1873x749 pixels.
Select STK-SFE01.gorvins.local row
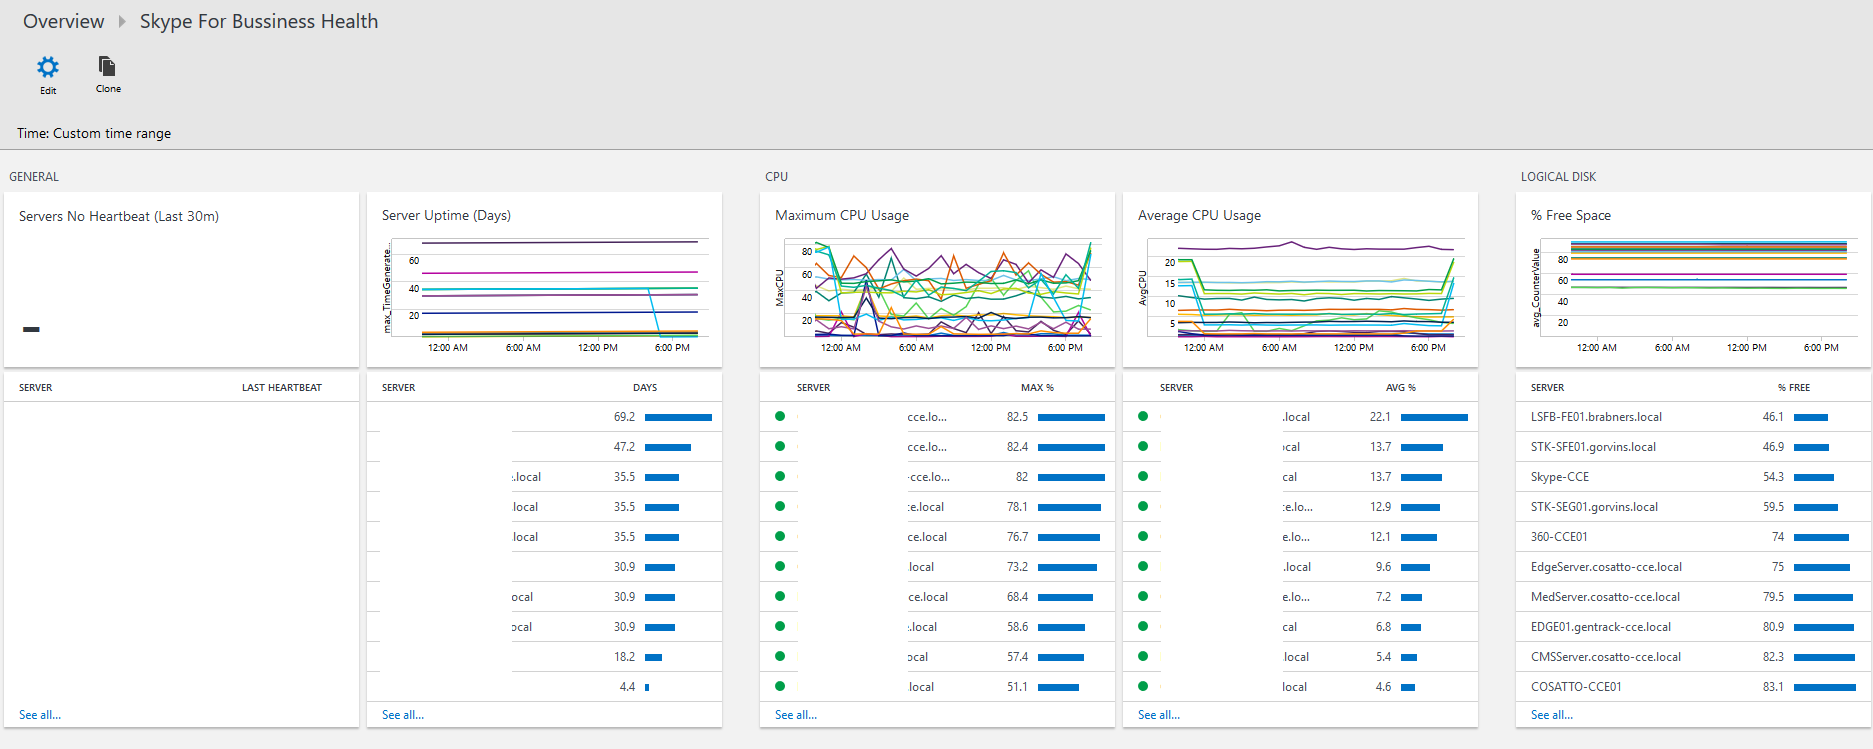[1693, 447]
